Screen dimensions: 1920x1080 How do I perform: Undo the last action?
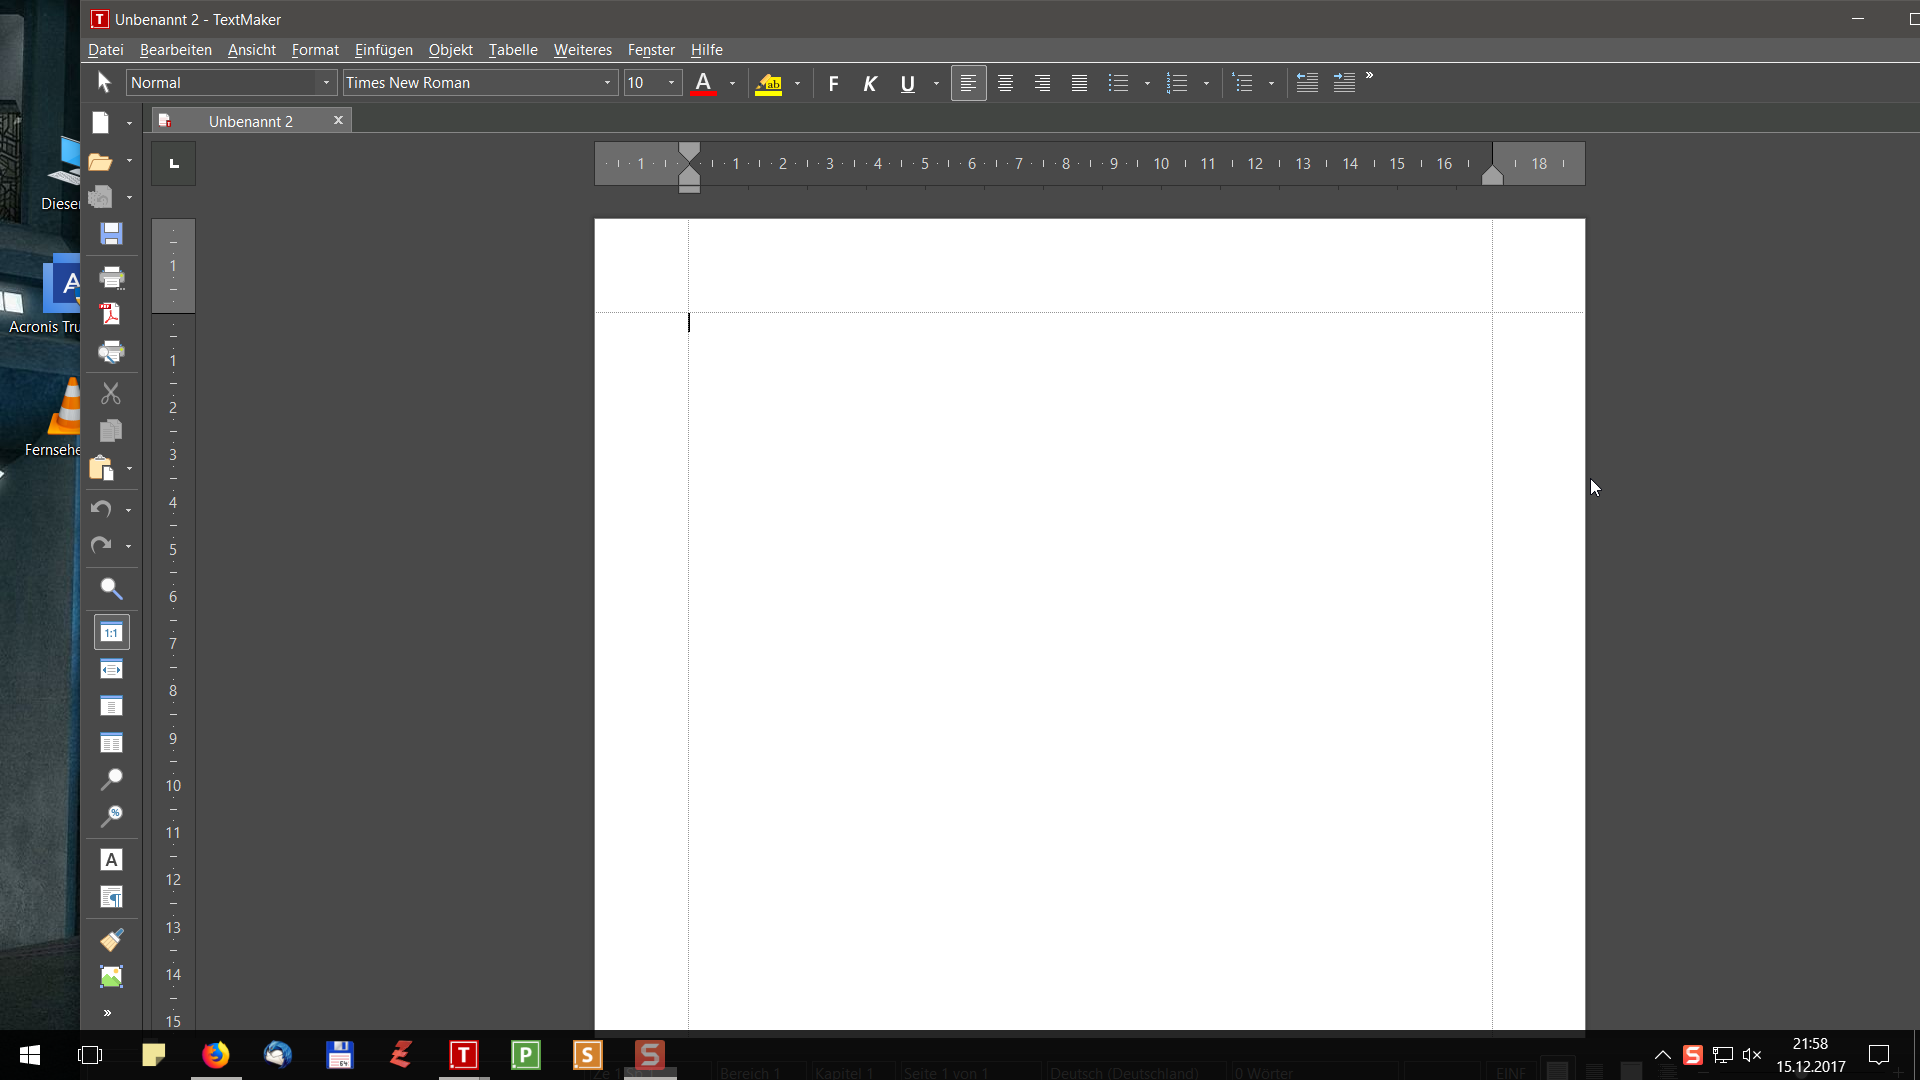101,509
